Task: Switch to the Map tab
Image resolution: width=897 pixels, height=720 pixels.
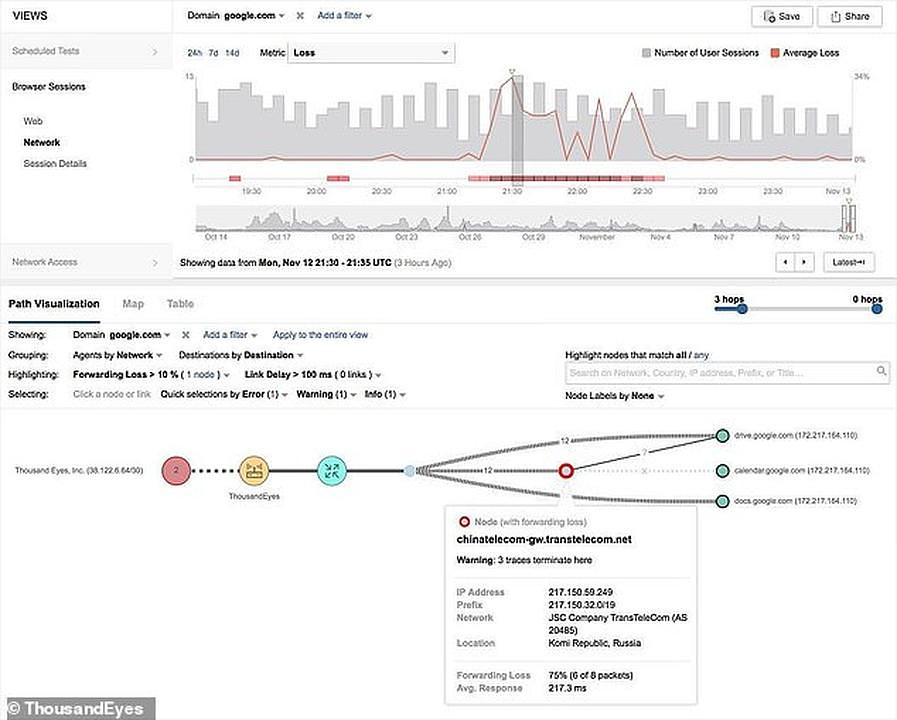Action: [x=133, y=304]
